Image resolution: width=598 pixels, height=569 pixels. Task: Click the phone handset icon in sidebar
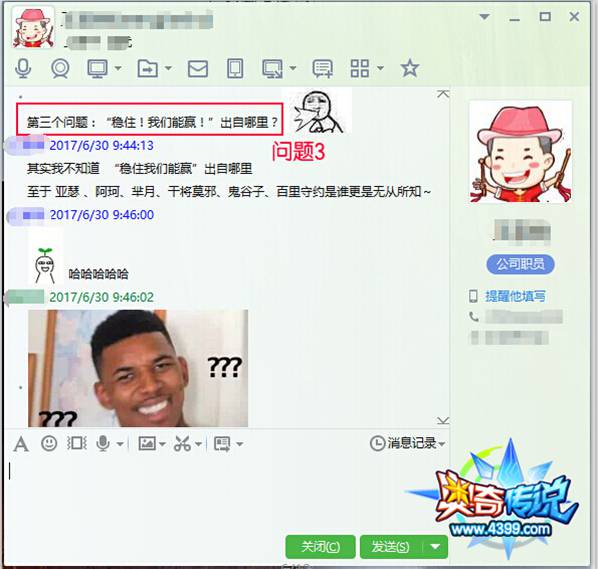474,317
